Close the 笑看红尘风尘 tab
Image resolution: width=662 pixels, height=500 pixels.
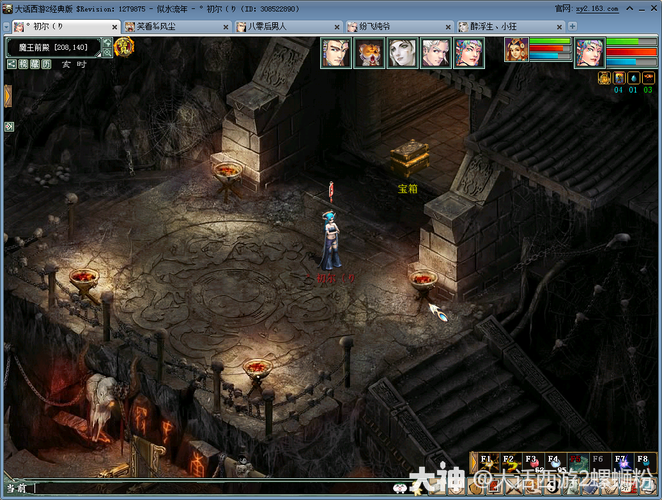[x=226, y=27]
